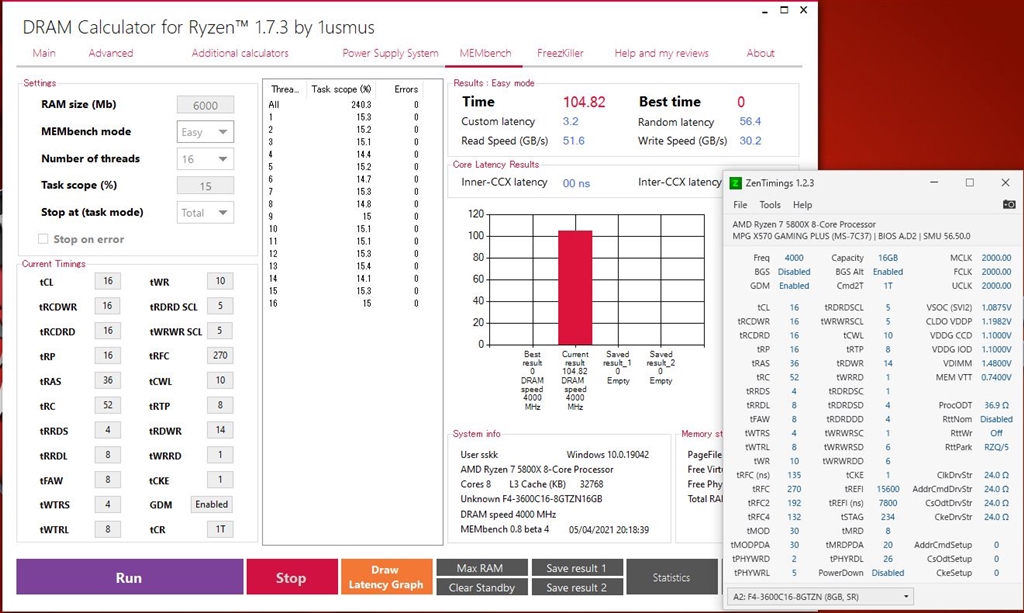Click the tCL timing value box

coord(108,281)
